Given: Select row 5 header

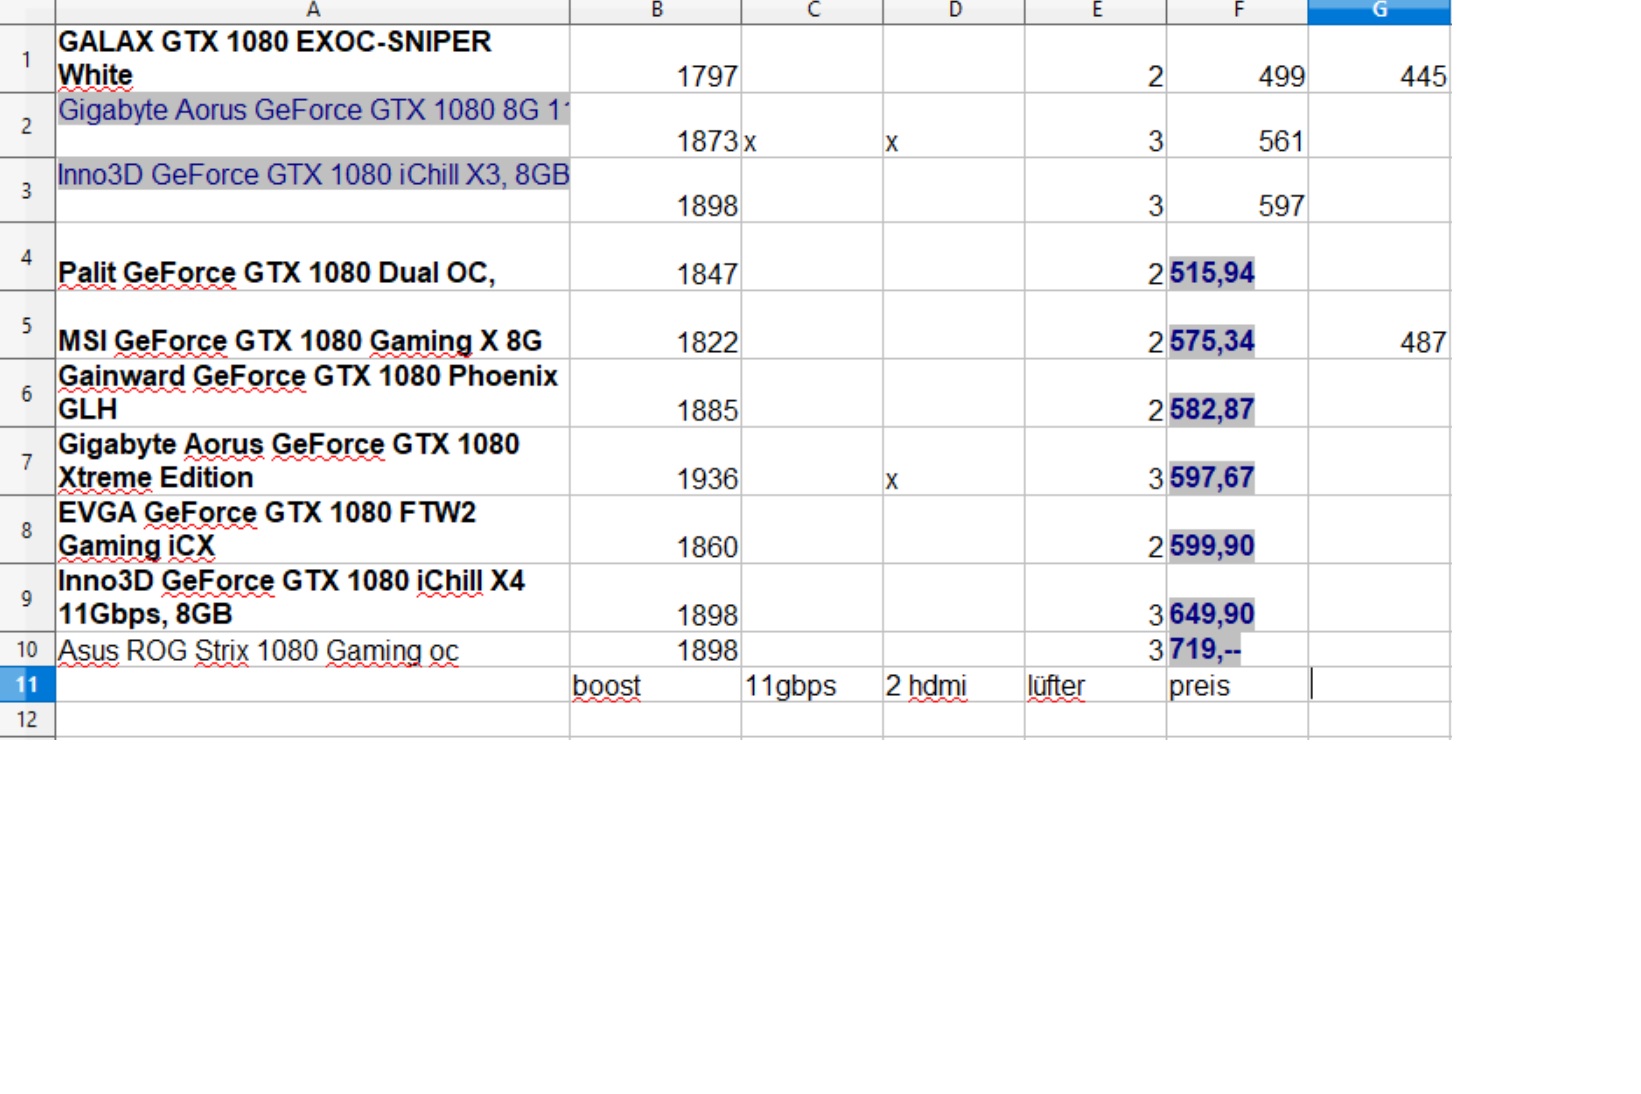Looking at the screenshot, I should [27, 325].
